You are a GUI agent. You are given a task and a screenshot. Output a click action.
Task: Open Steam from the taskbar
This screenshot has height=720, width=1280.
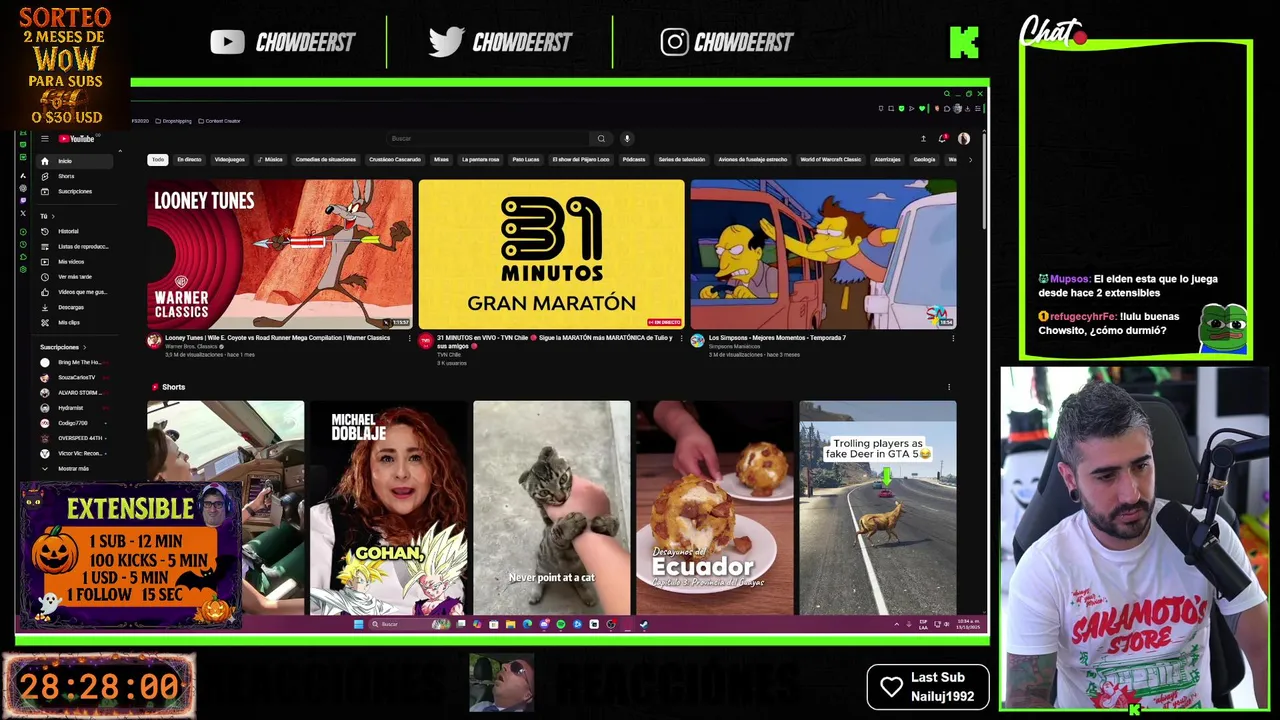pos(643,624)
